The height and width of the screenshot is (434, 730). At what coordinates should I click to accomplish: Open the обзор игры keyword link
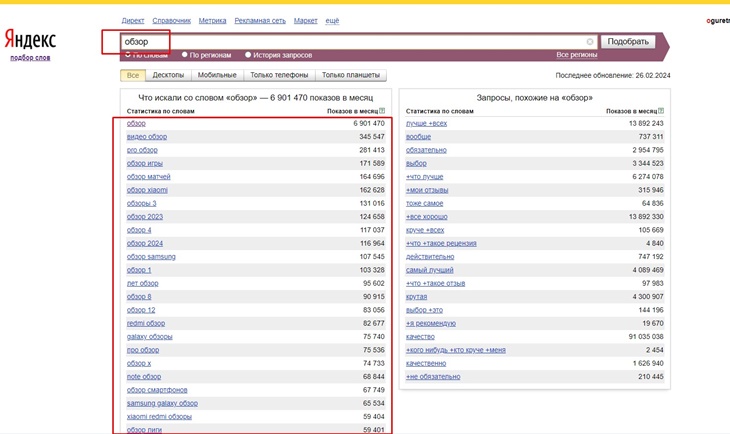pyautogui.click(x=145, y=163)
